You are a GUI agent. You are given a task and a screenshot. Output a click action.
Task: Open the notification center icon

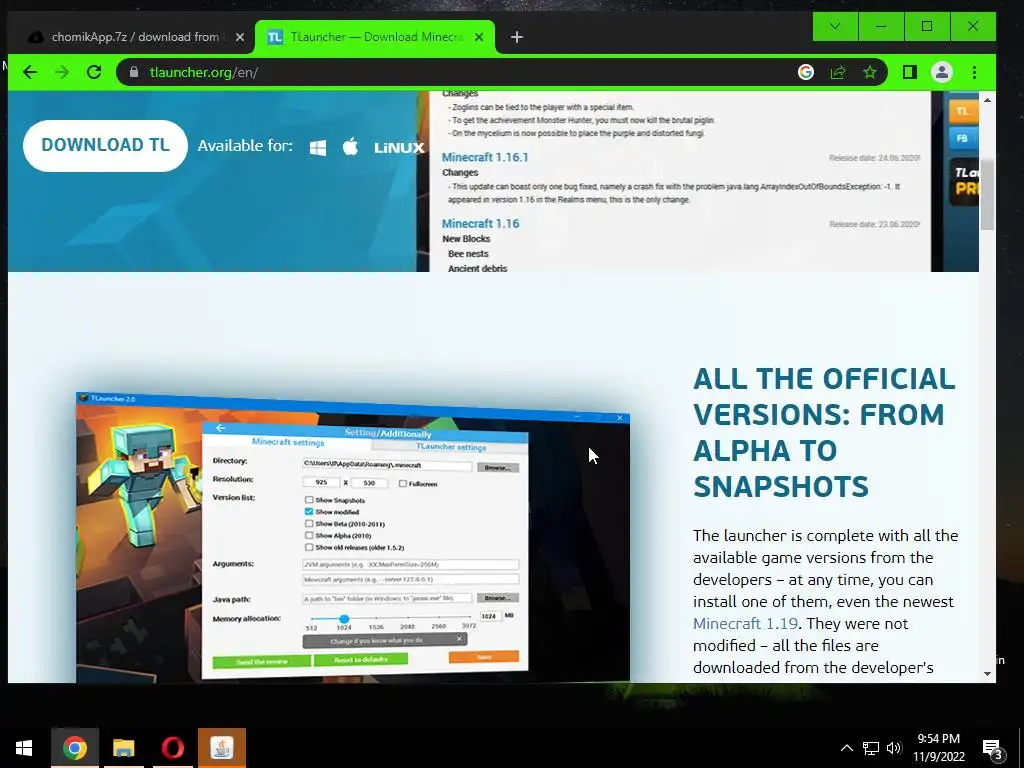(x=993, y=748)
